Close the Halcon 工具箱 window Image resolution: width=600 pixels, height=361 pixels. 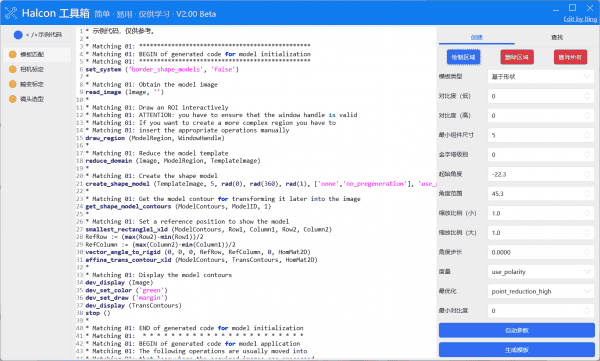click(590, 8)
